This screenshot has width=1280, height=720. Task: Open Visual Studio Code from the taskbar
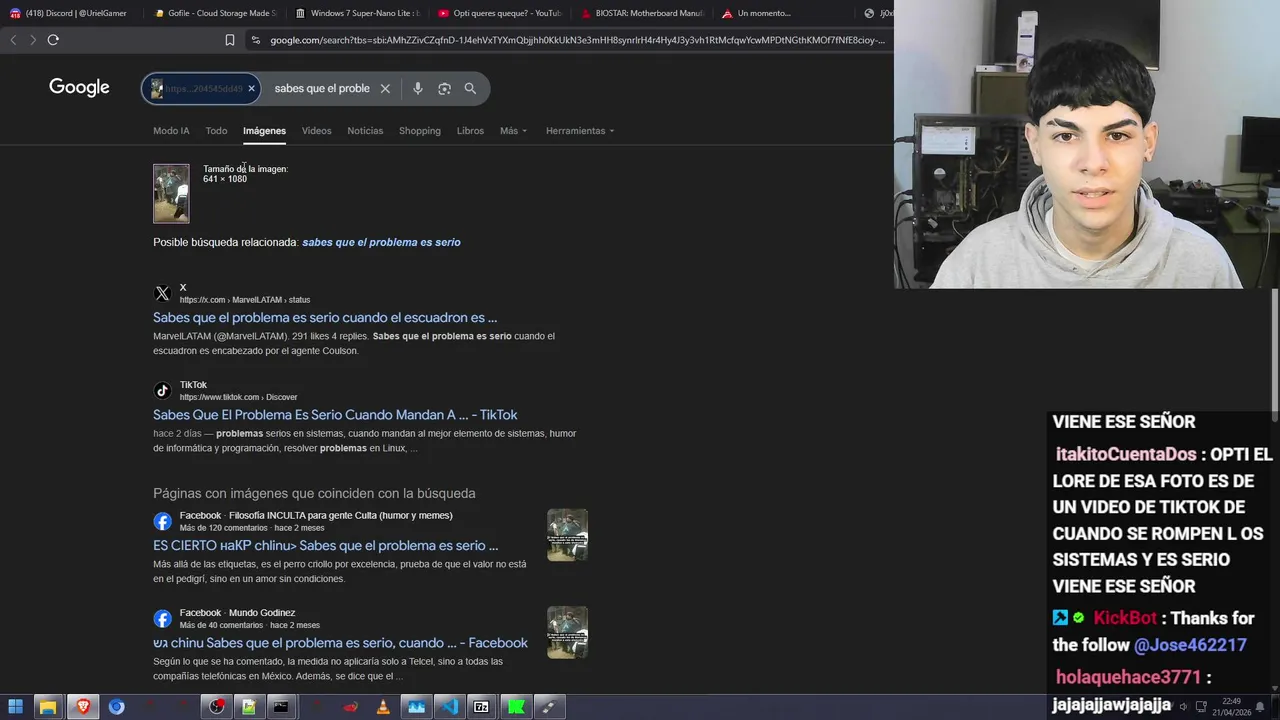click(x=449, y=707)
